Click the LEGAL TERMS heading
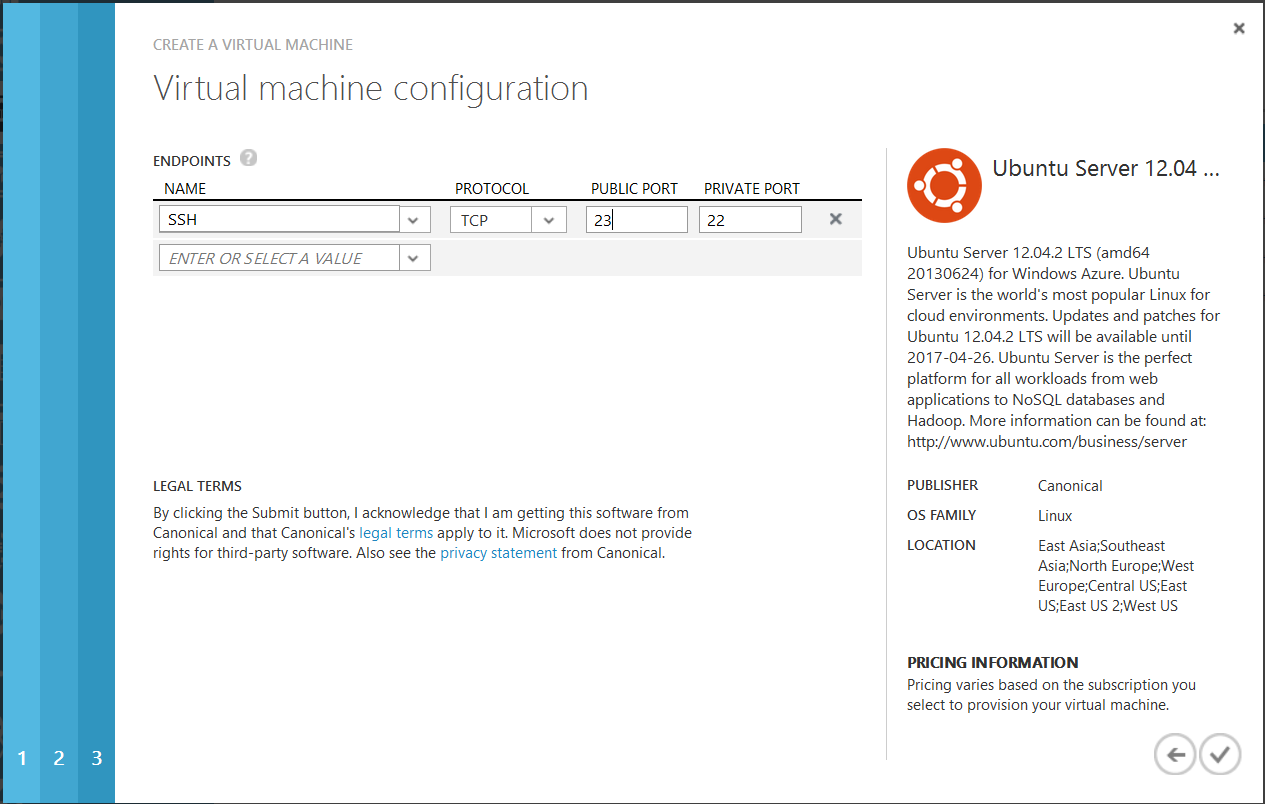The height and width of the screenshot is (804, 1265). pos(198,486)
